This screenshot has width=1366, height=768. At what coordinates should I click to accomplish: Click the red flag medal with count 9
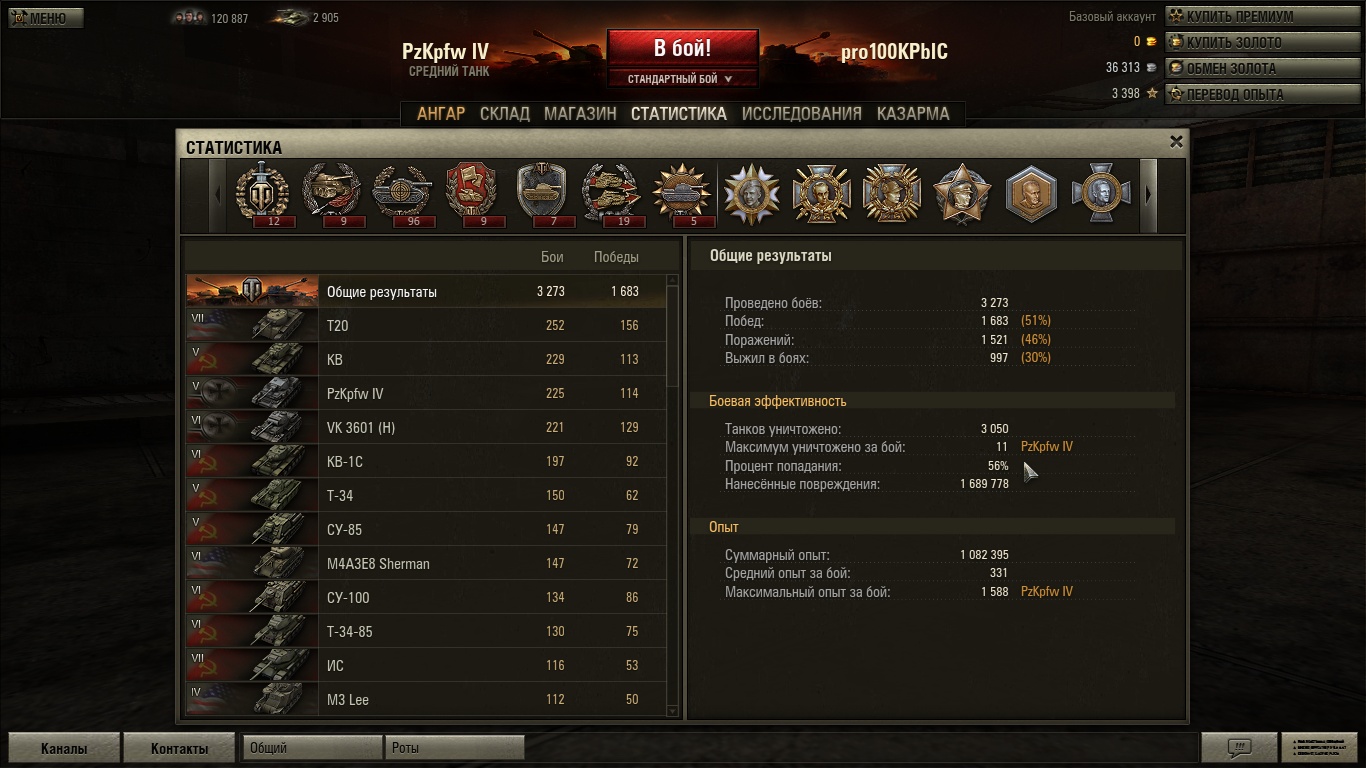point(472,194)
